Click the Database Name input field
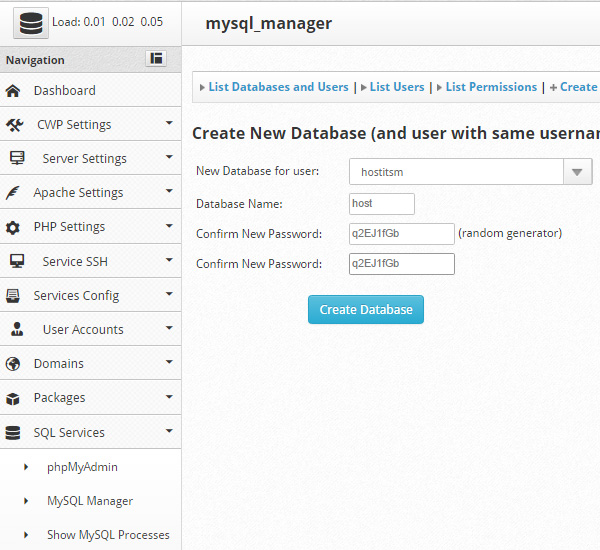 382,204
